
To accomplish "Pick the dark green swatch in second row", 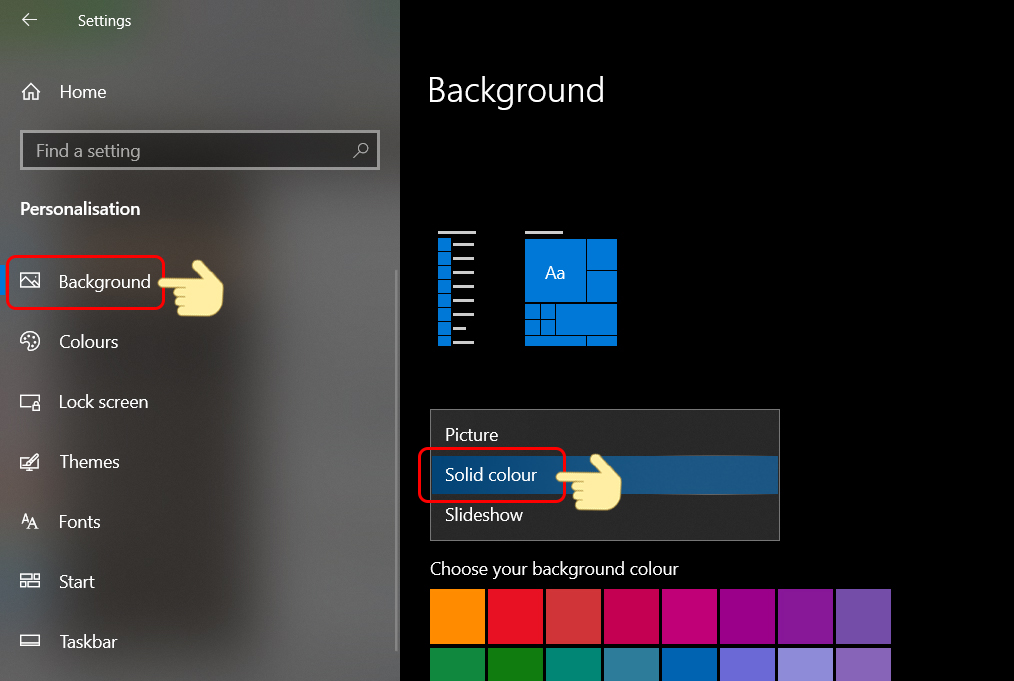I will [x=515, y=664].
